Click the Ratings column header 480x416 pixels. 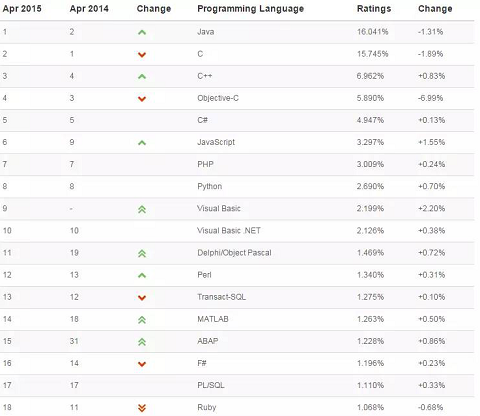point(374,9)
